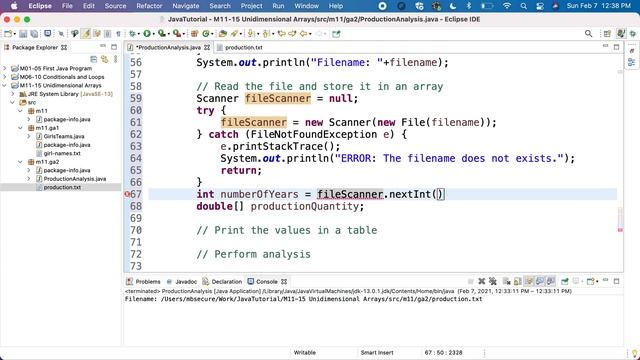Click the tip lightbulb icon in status bar
The height and width of the screenshot is (360, 640).
[x=634, y=353]
